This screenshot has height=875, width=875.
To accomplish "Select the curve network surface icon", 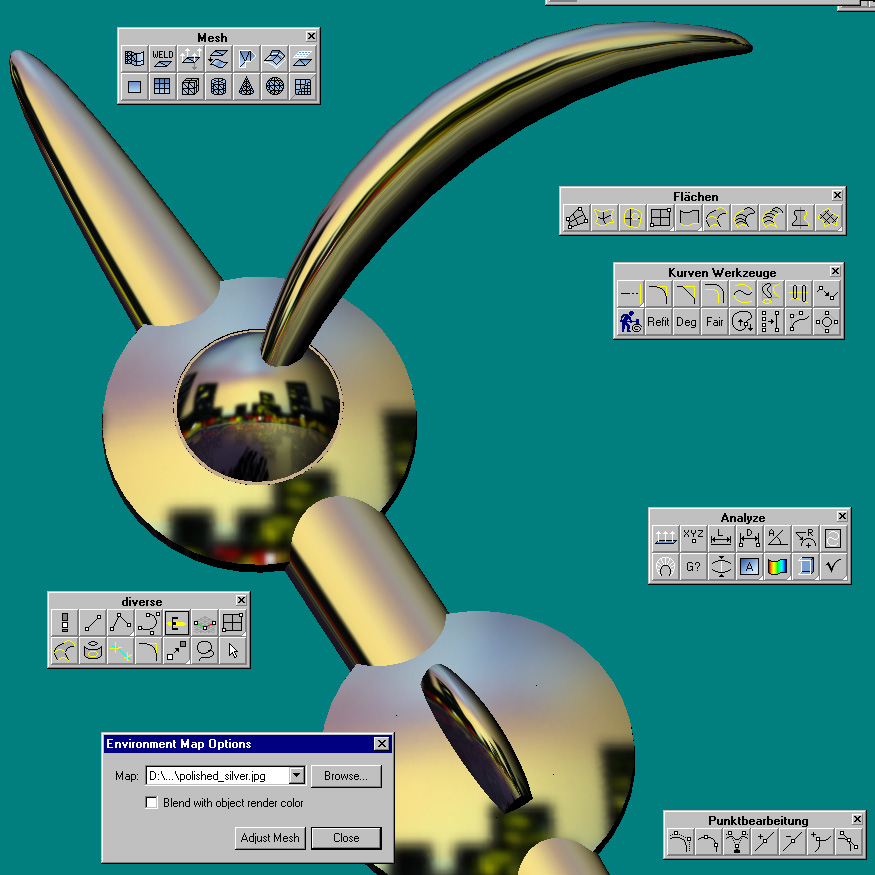I will point(828,218).
